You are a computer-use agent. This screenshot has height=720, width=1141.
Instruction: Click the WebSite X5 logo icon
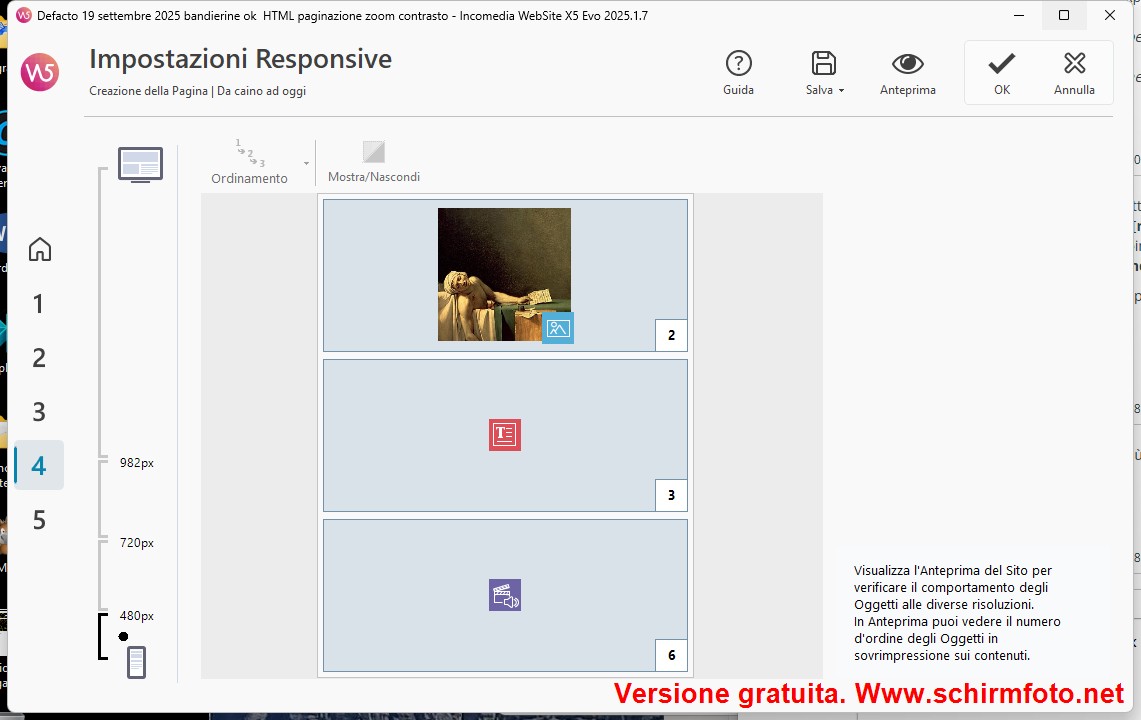coord(40,72)
